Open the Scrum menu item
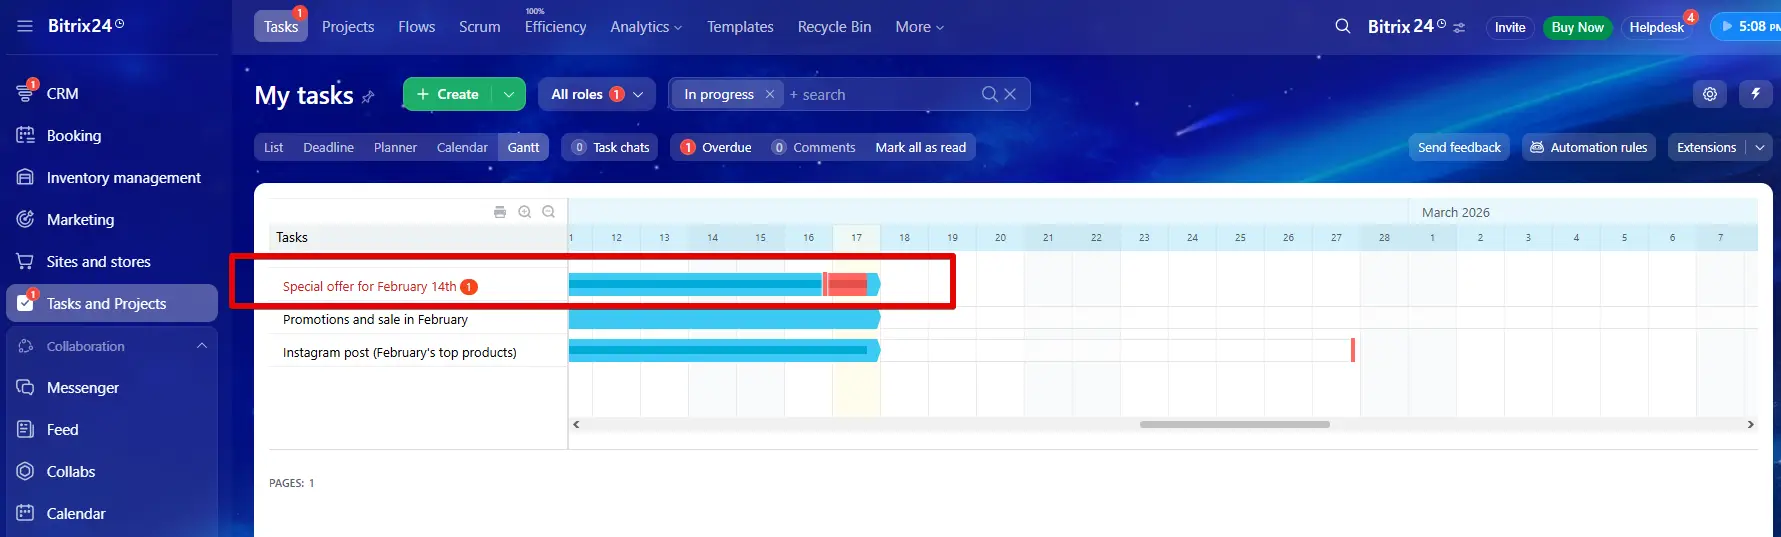The image size is (1781, 537). click(479, 27)
